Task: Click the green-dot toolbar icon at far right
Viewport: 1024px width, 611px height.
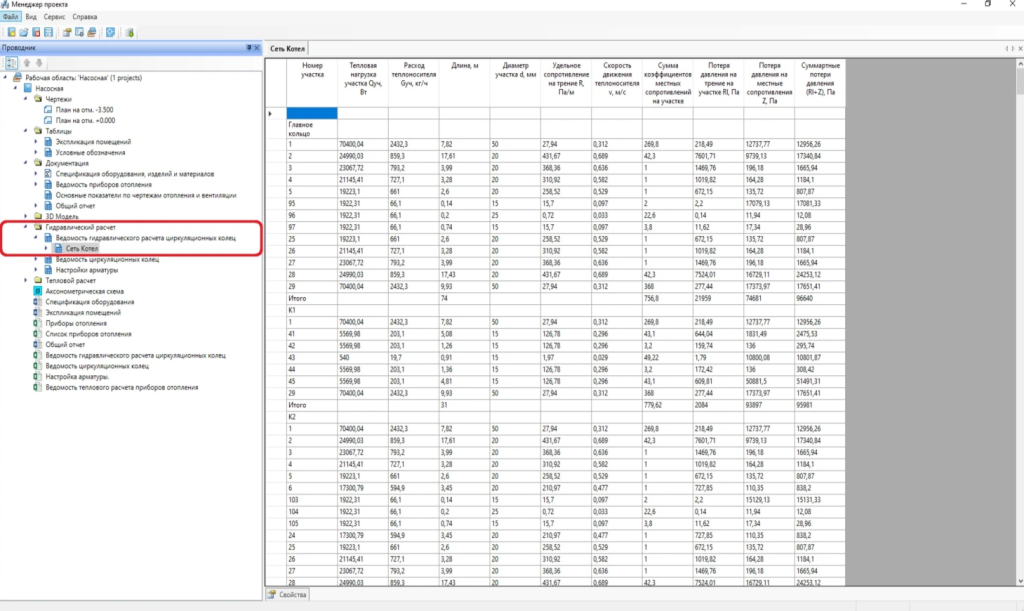Action: (x=130, y=33)
